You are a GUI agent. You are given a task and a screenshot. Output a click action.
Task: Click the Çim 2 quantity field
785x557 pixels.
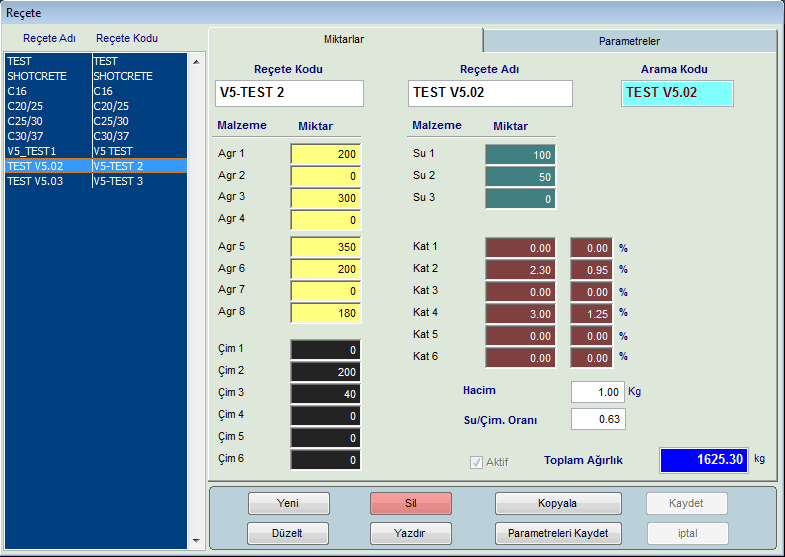tap(325, 372)
